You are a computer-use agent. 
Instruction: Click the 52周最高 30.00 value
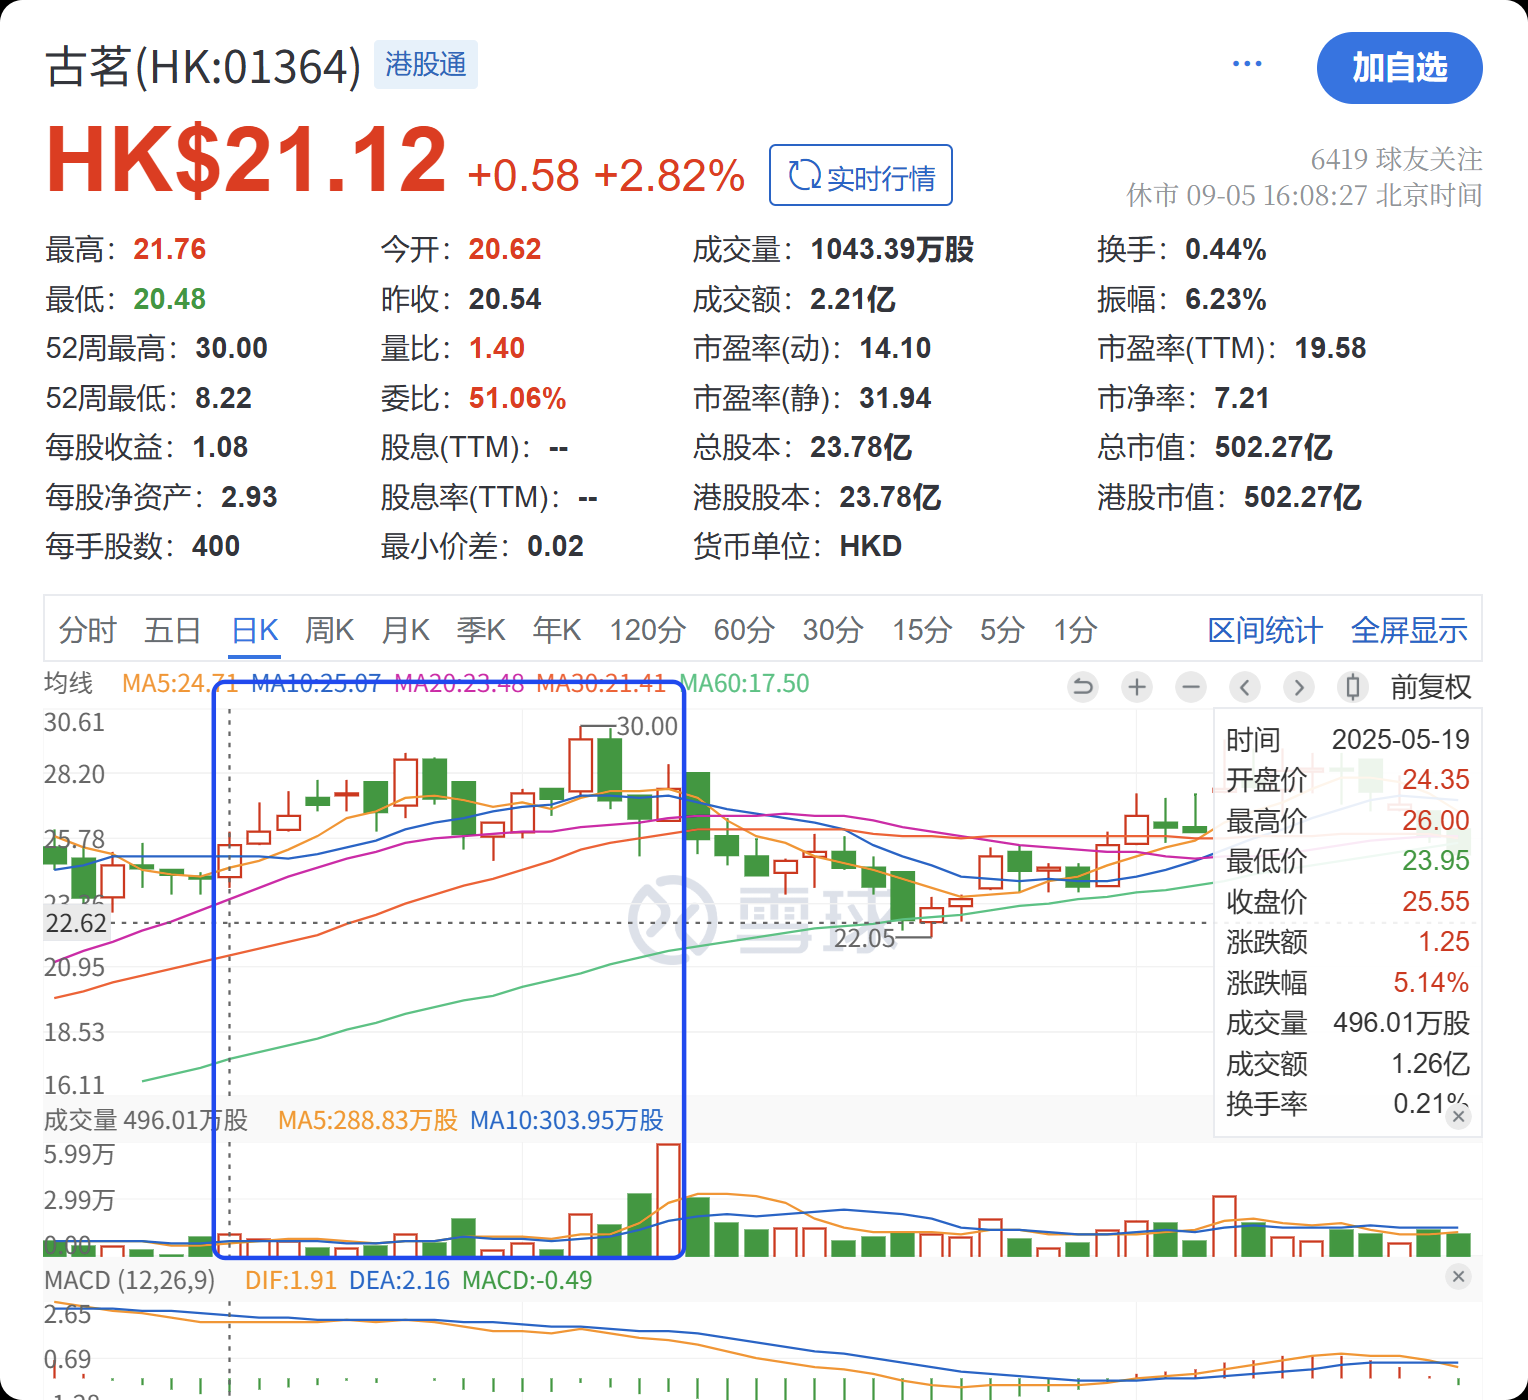pos(232,348)
